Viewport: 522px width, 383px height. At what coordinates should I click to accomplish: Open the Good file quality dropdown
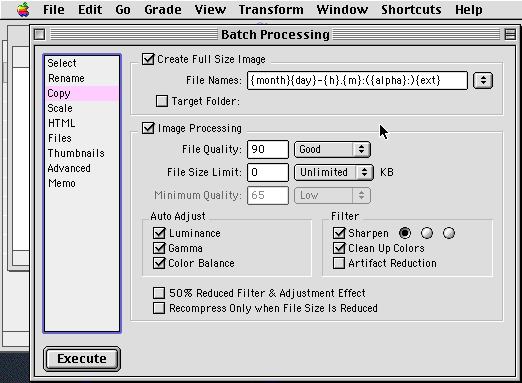(x=332, y=149)
